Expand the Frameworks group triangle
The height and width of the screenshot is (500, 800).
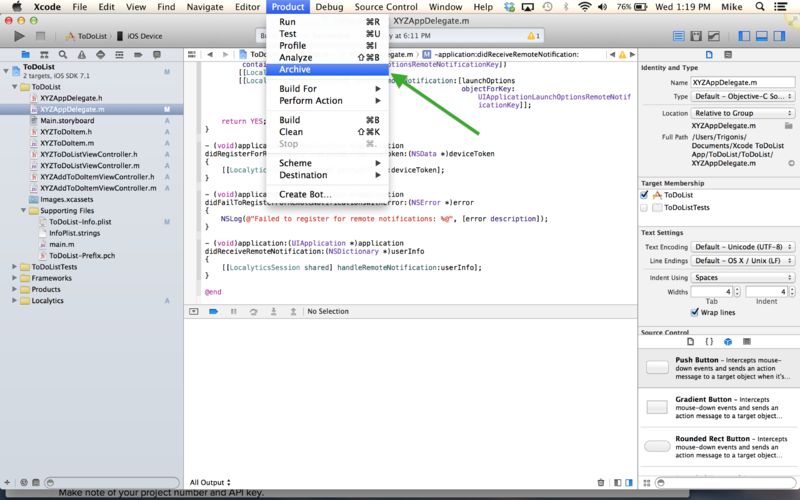[15, 278]
